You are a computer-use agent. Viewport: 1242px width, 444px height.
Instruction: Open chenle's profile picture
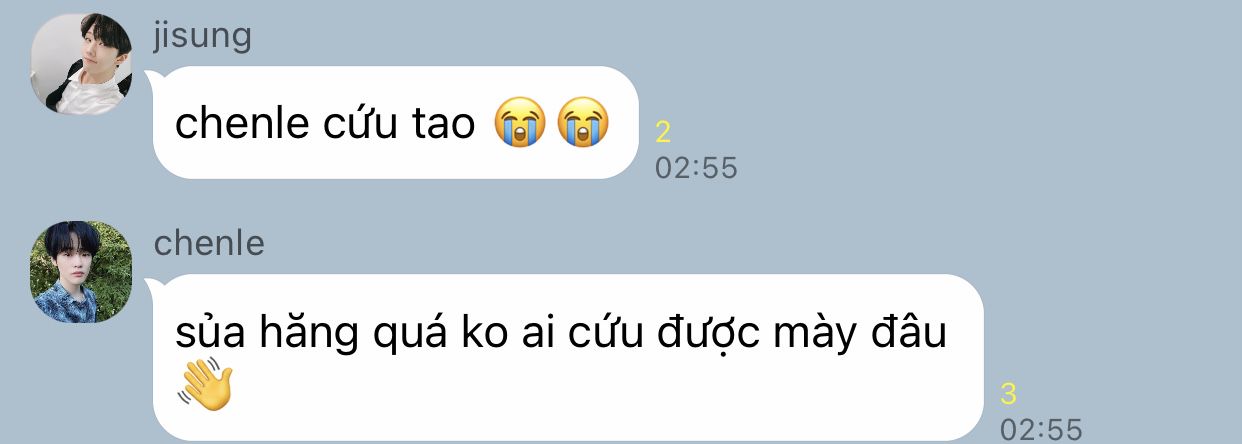point(82,272)
